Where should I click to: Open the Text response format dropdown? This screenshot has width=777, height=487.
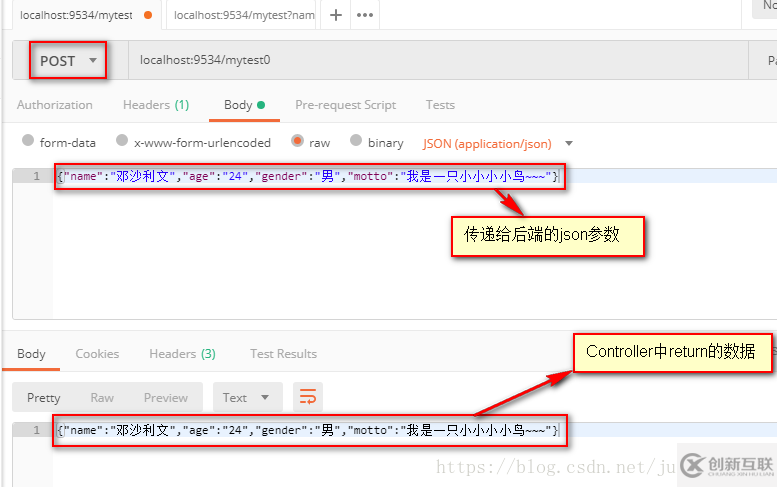coord(248,397)
